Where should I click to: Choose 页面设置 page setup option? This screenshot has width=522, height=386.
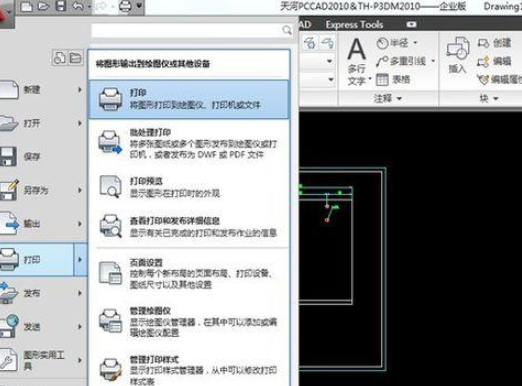[x=189, y=273]
